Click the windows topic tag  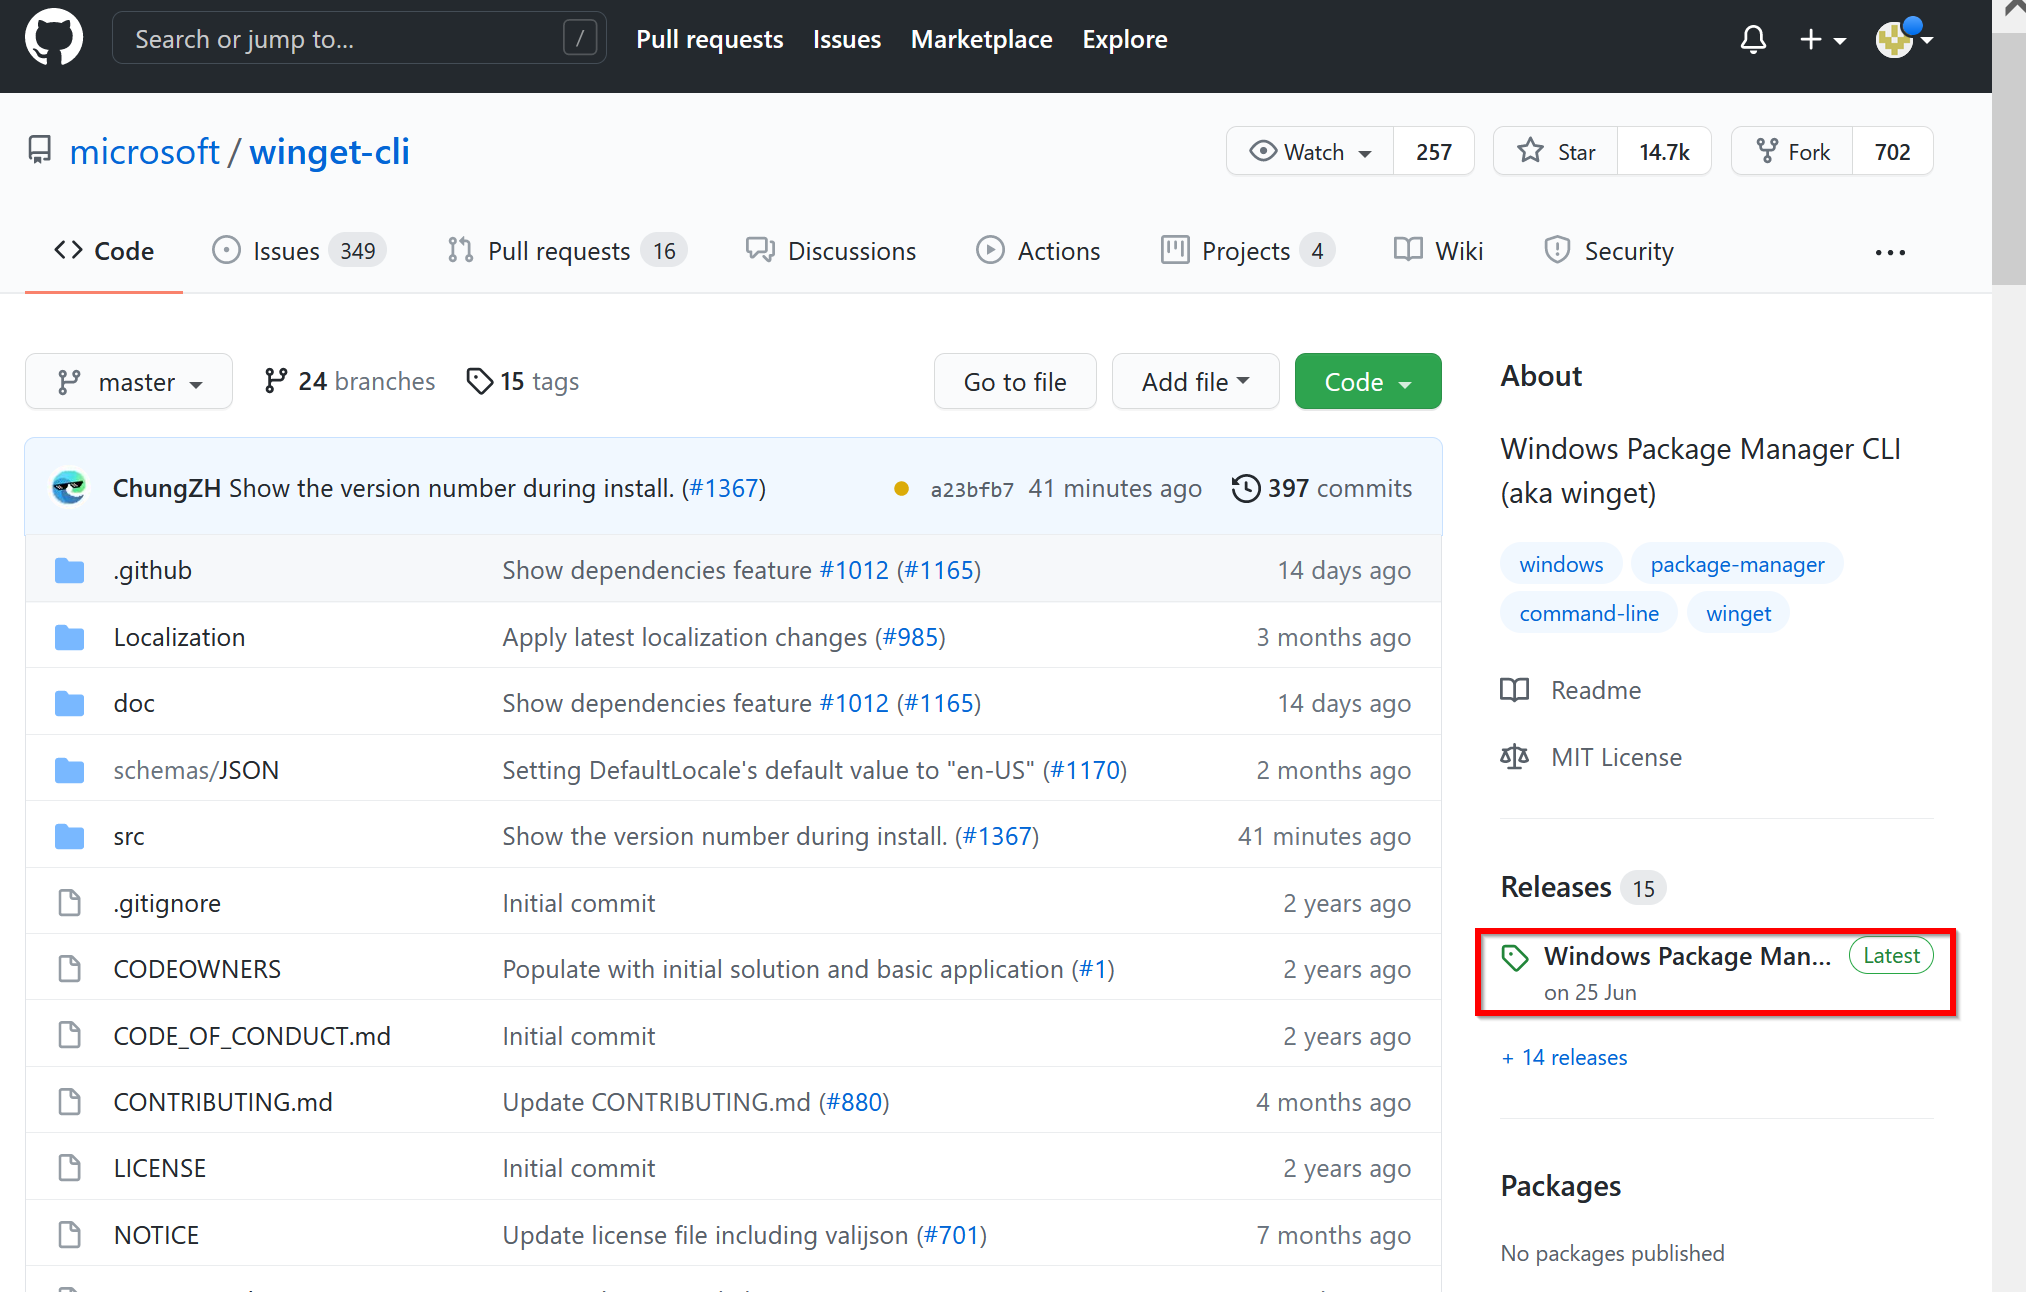[1561, 564]
